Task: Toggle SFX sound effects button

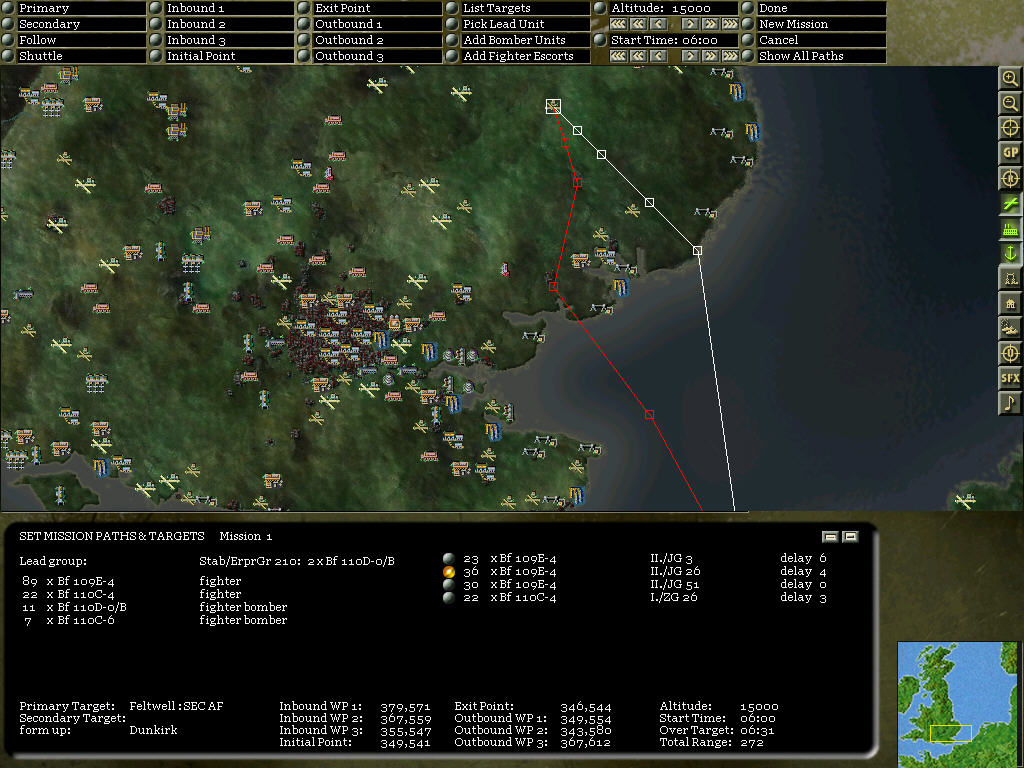Action: 1010,377
